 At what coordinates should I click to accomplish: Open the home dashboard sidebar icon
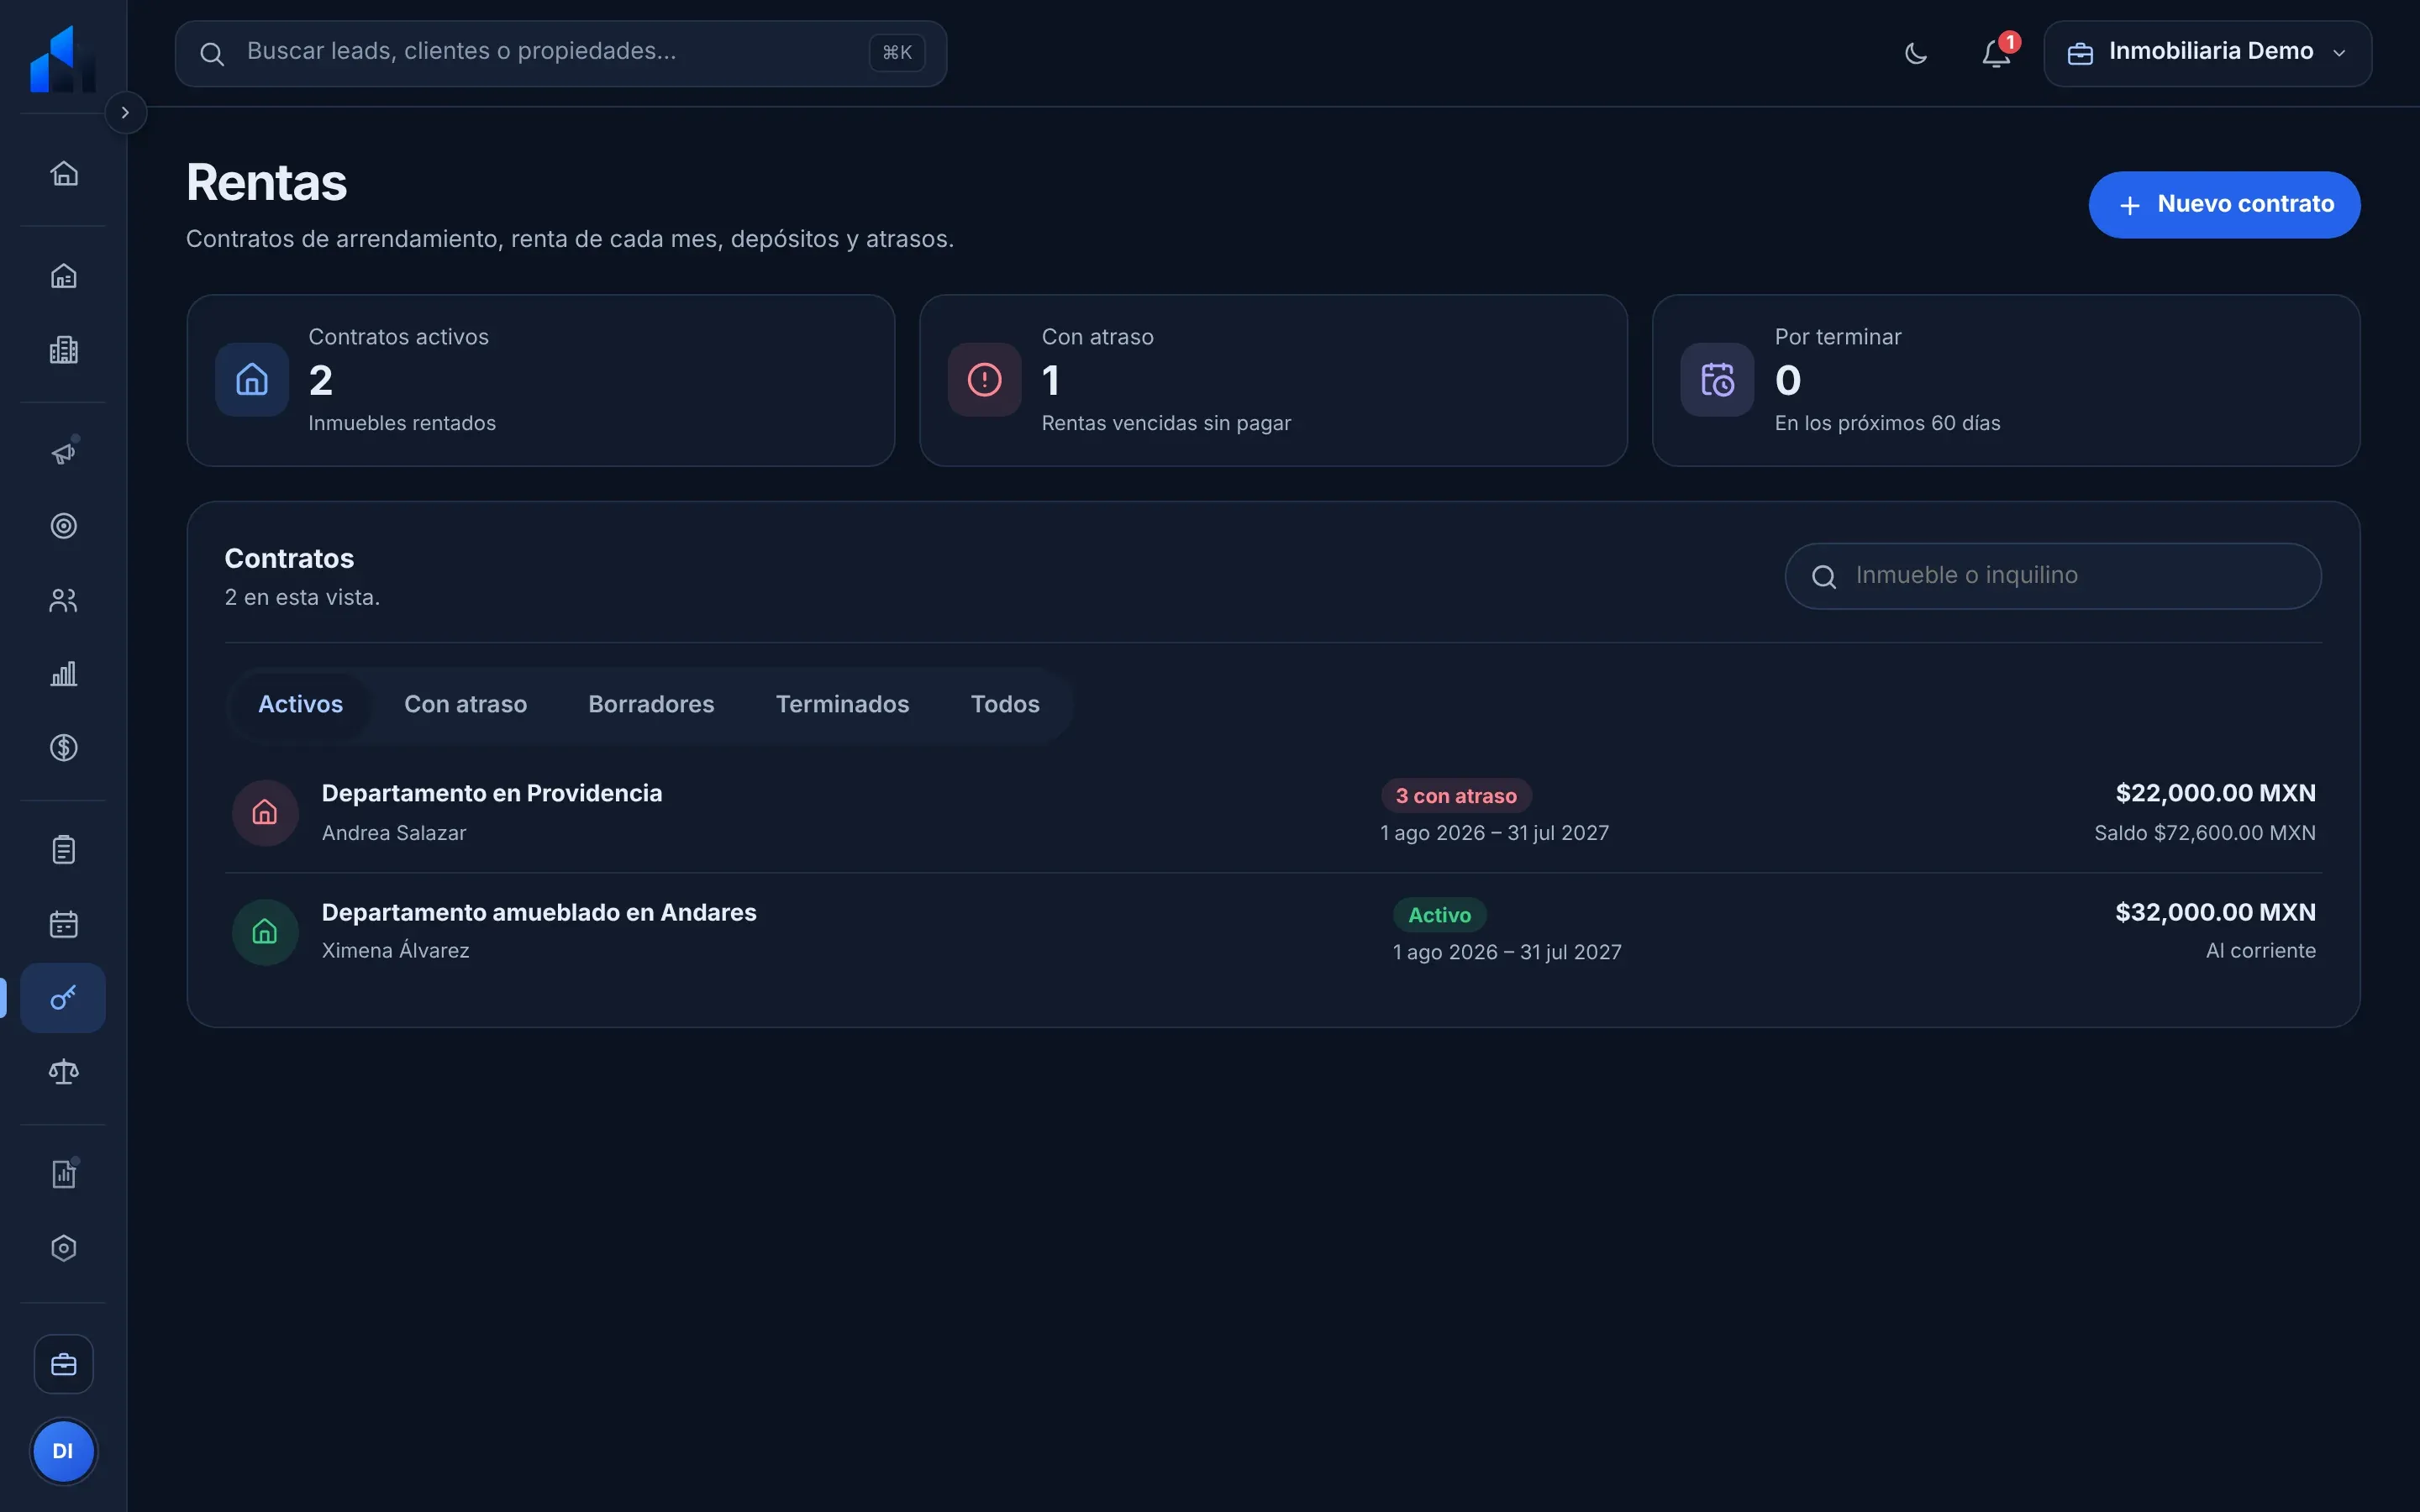click(x=64, y=173)
